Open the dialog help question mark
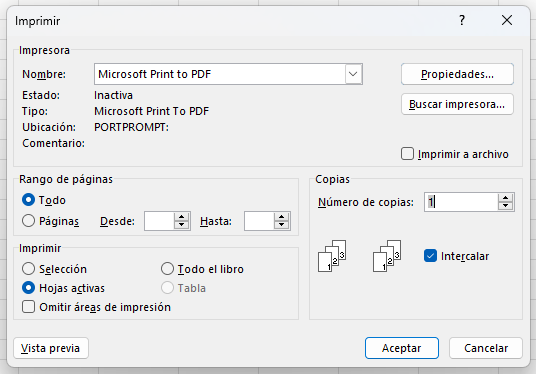This screenshot has height=374, width=536. pyautogui.click(x=462, y=21)
